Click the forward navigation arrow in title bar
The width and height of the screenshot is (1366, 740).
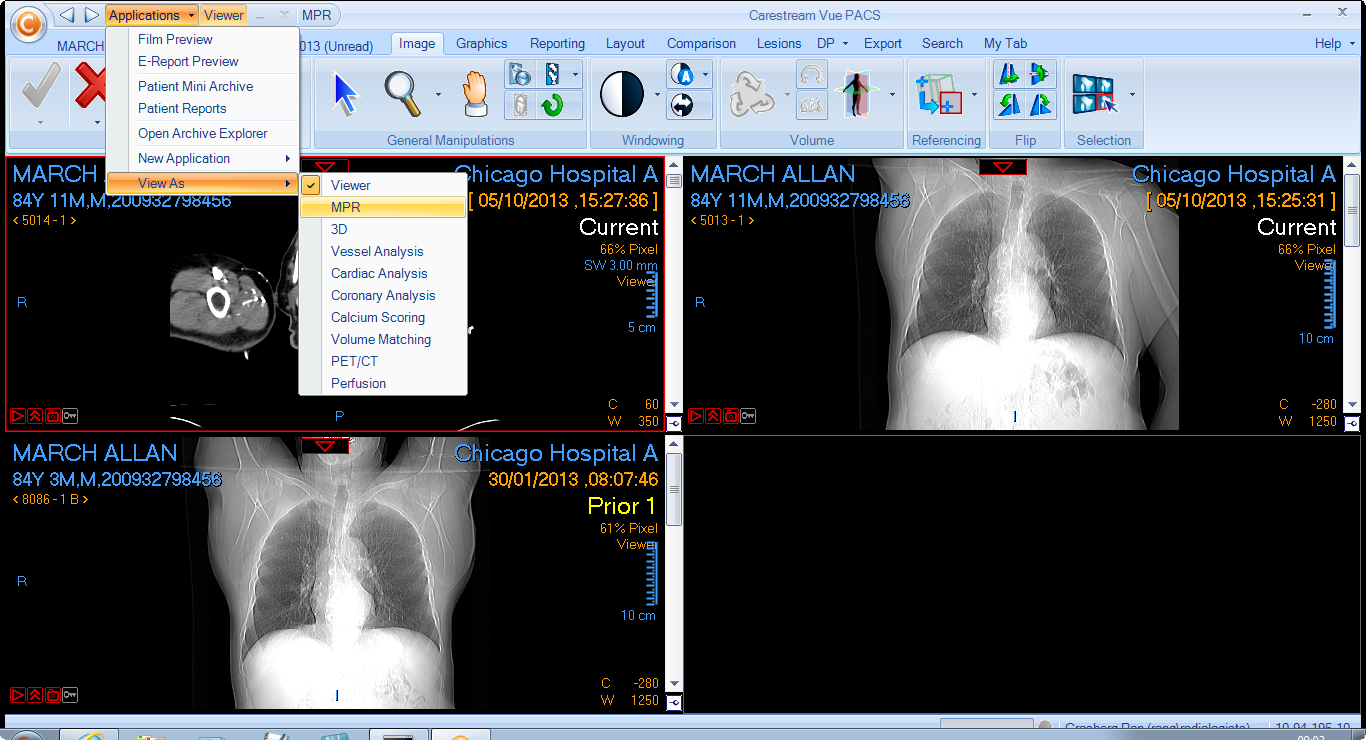tap(92, 15)
